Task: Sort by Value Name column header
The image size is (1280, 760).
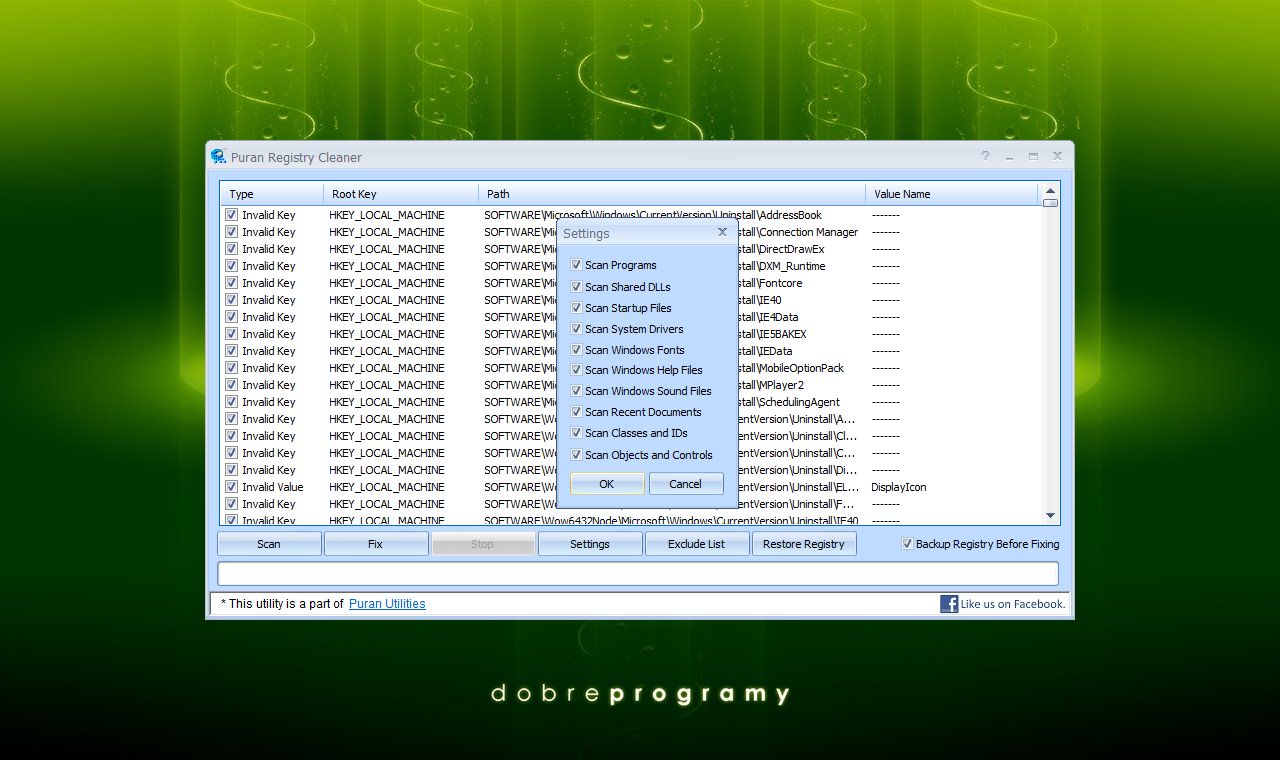Action: (952, 194)
